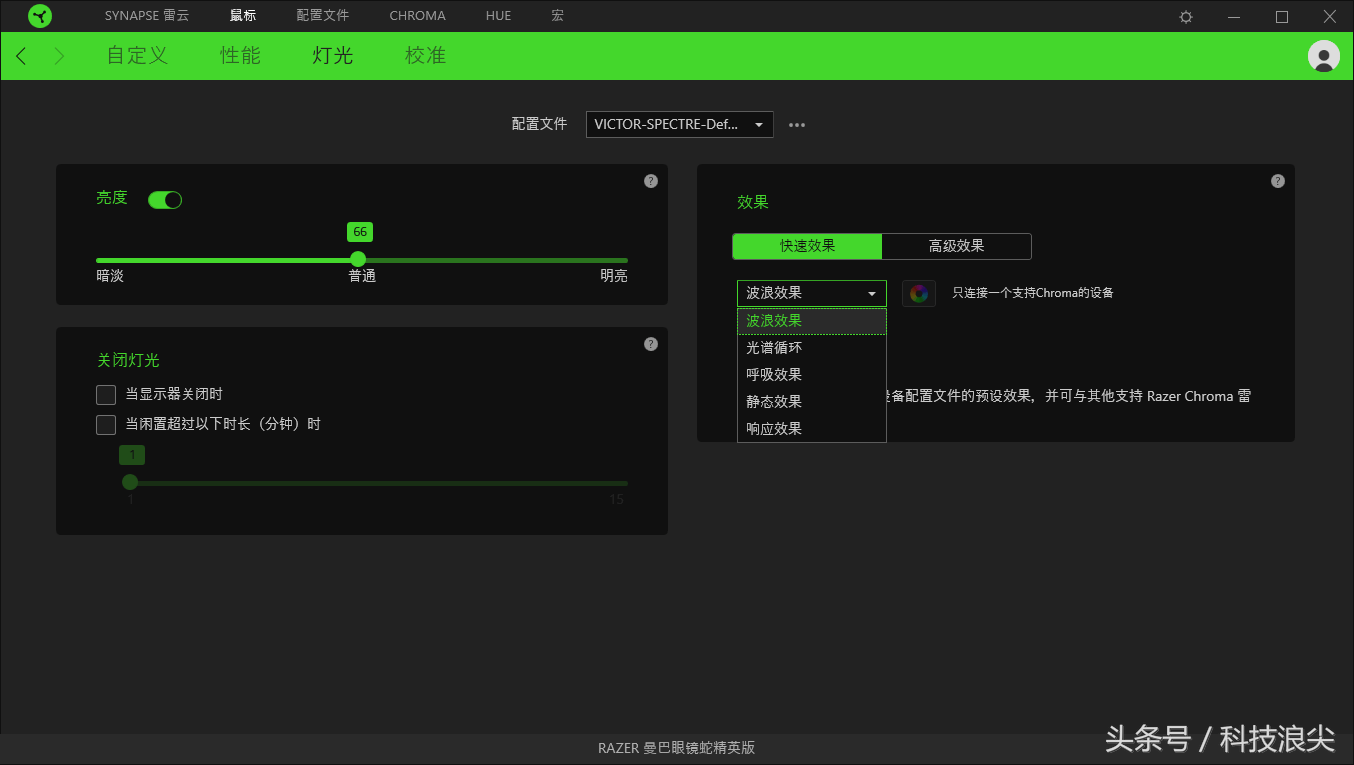The width and height of the screenshot is (1354, 765).
Task: Click the 快速效果 button
Action: coord(807,246)
